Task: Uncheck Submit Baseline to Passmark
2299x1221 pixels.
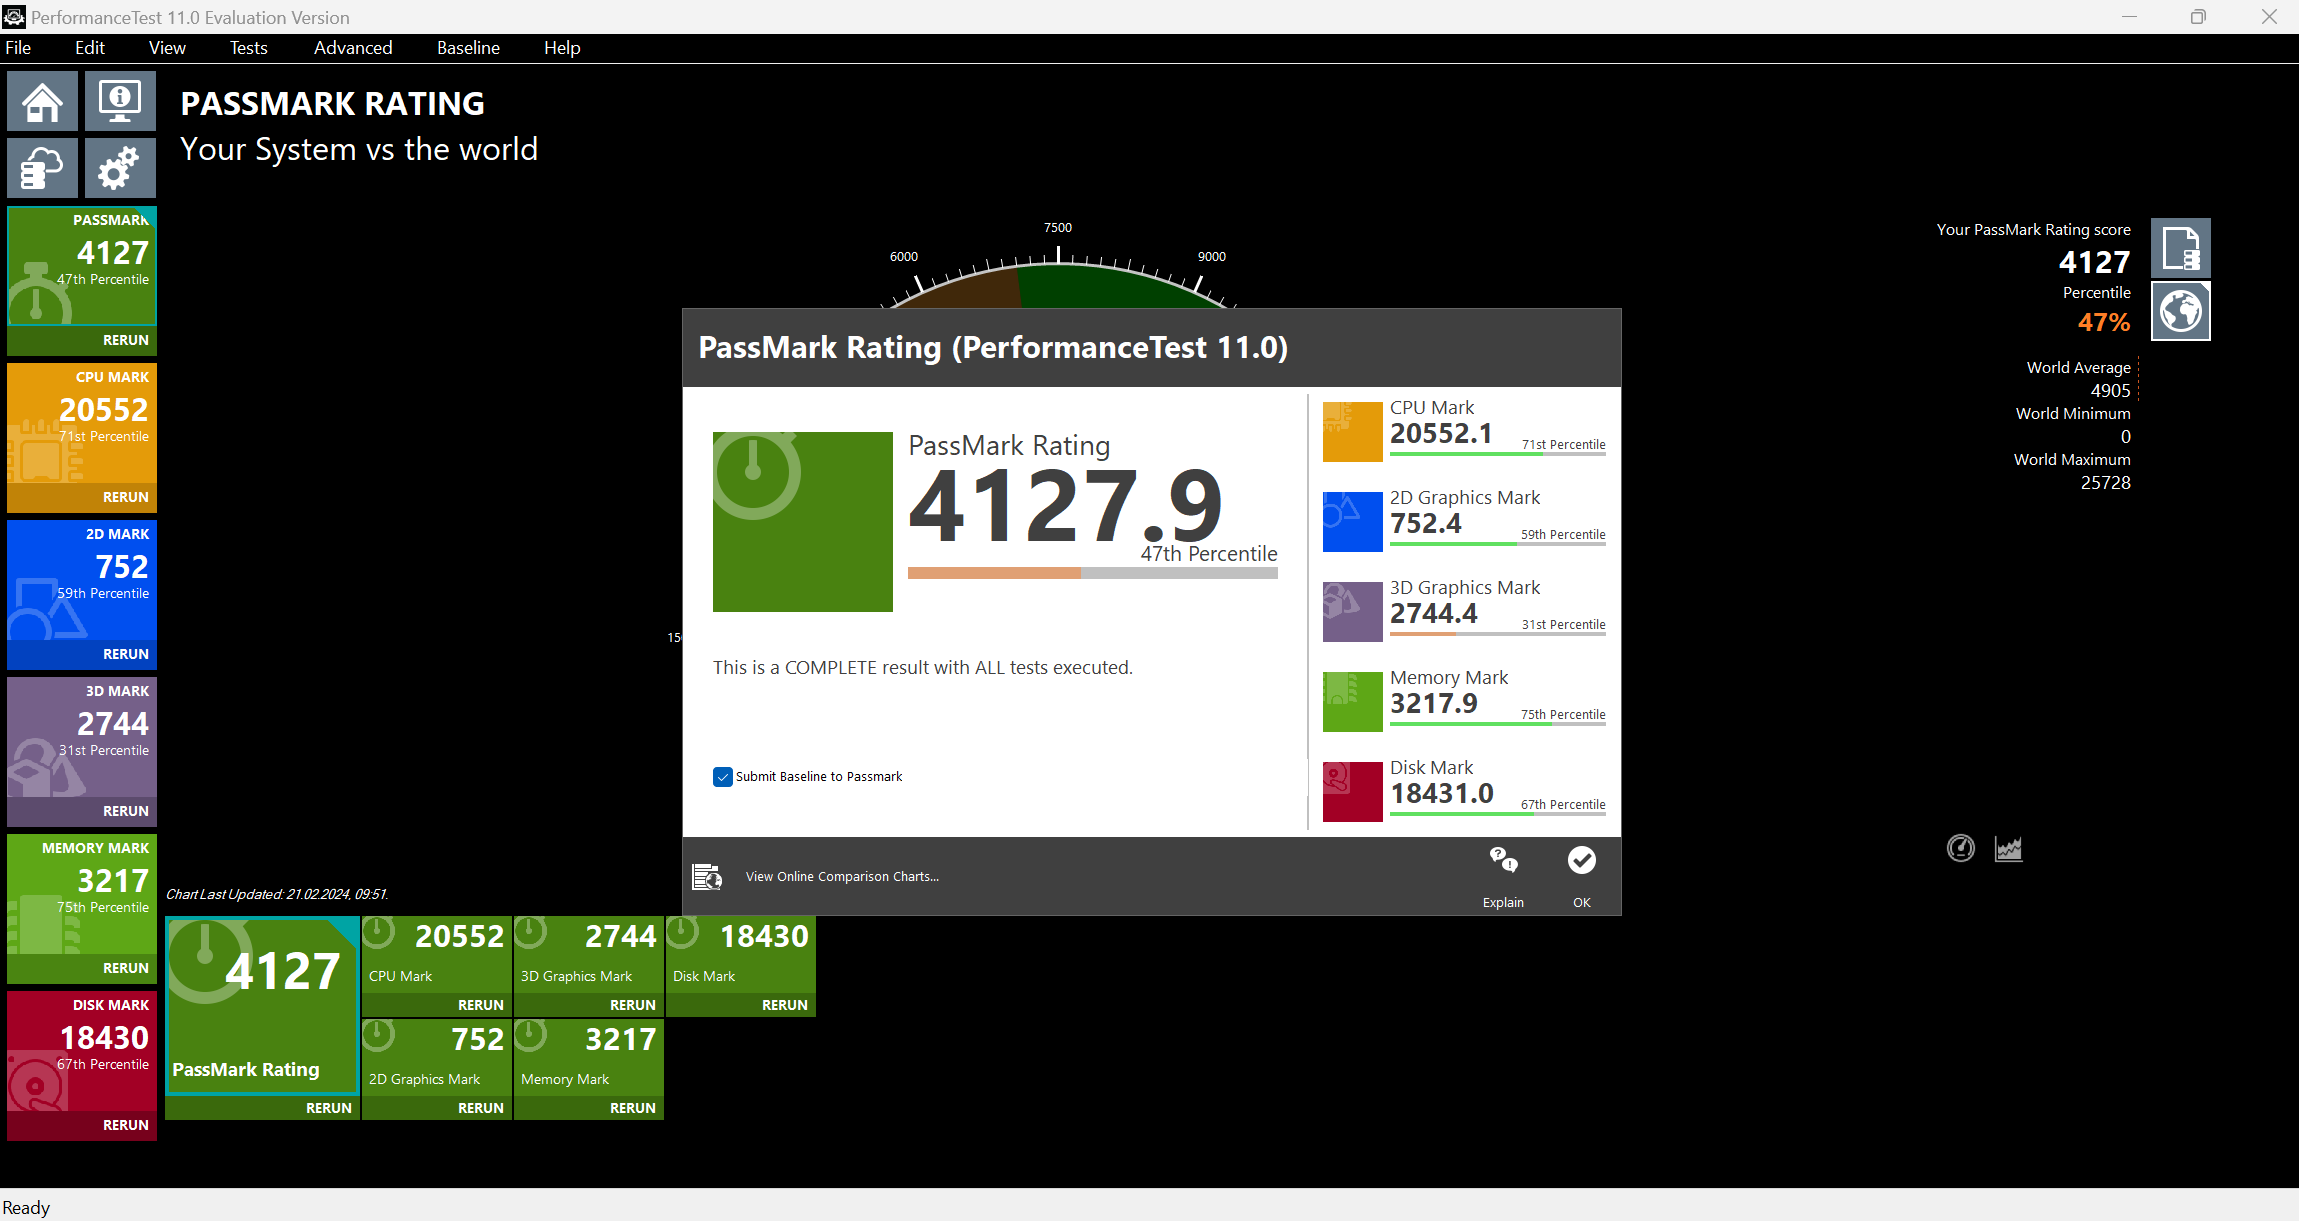Action: click(723, 777)
